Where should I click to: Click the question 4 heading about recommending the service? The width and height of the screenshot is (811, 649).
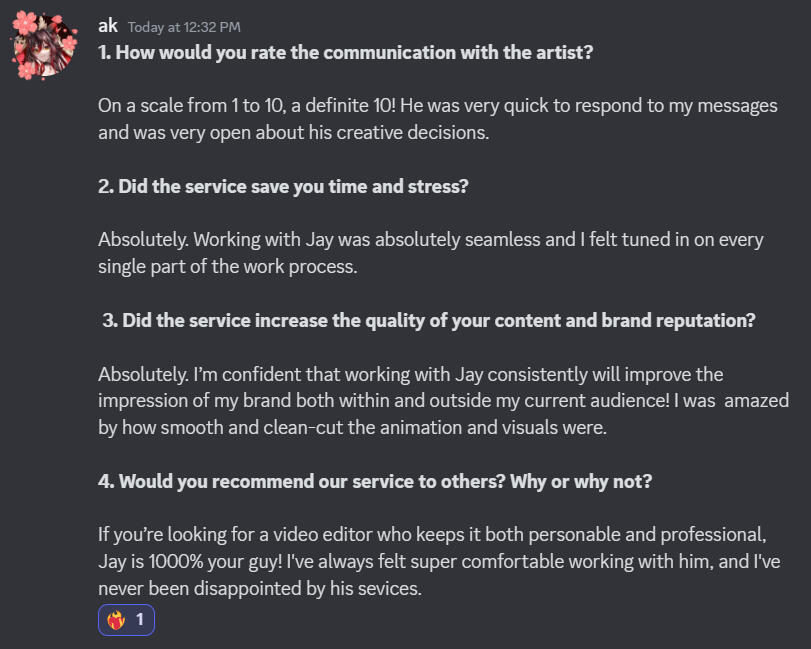pos(376,481)
